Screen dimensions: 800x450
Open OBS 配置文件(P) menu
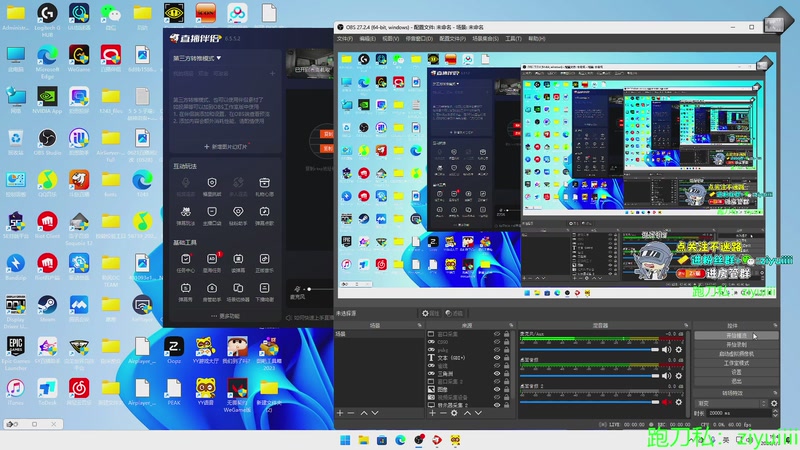point(452,39)
